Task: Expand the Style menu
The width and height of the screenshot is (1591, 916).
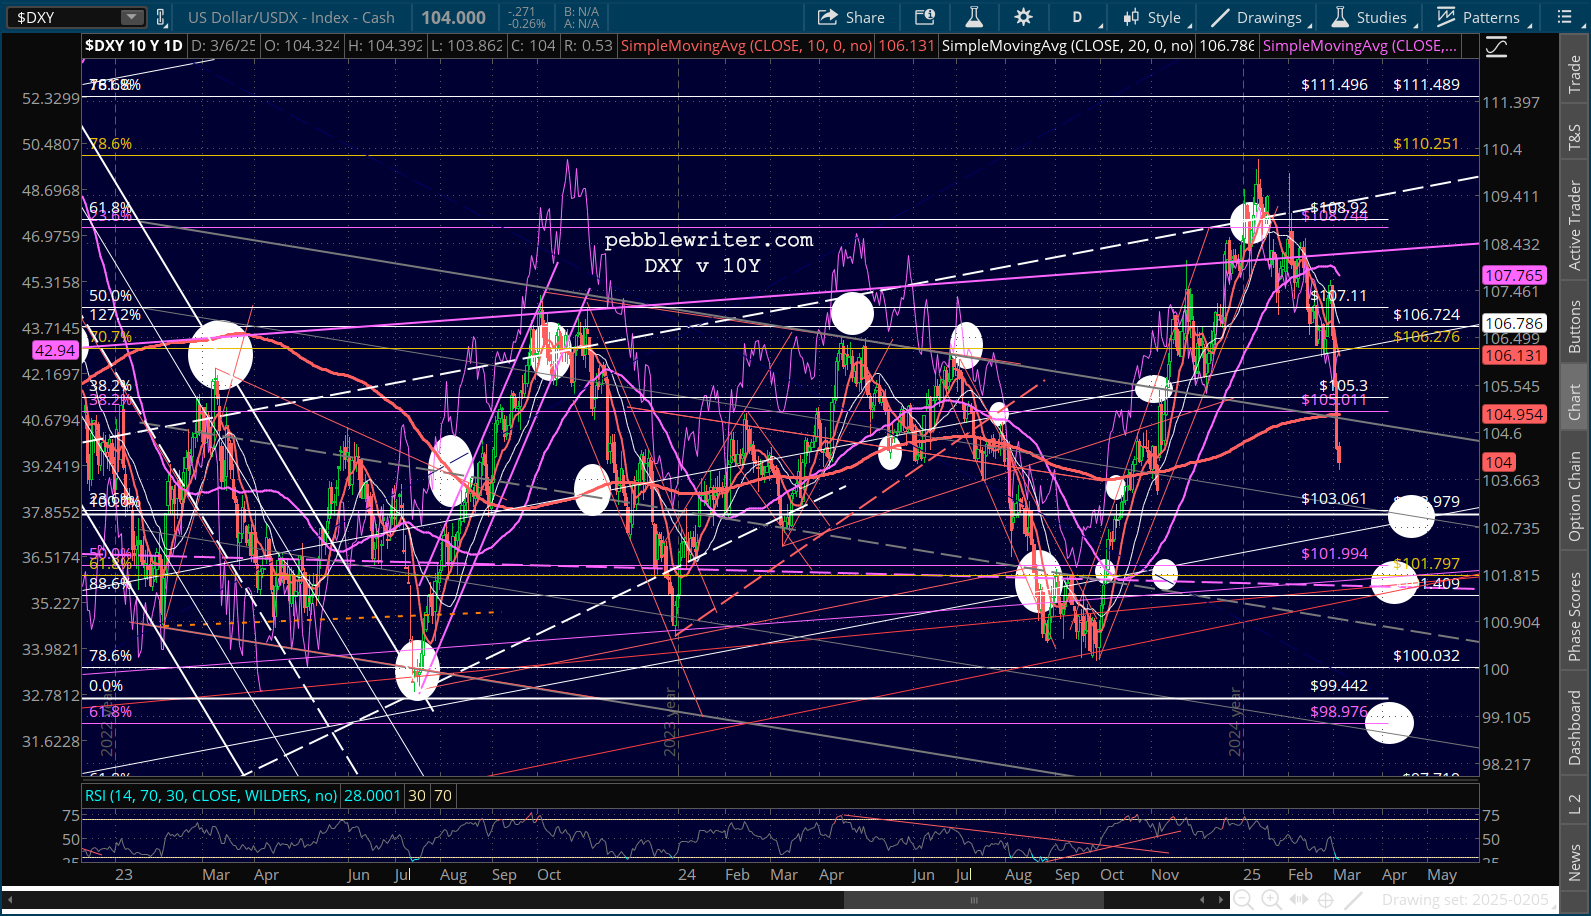Action: point(1152,17)
